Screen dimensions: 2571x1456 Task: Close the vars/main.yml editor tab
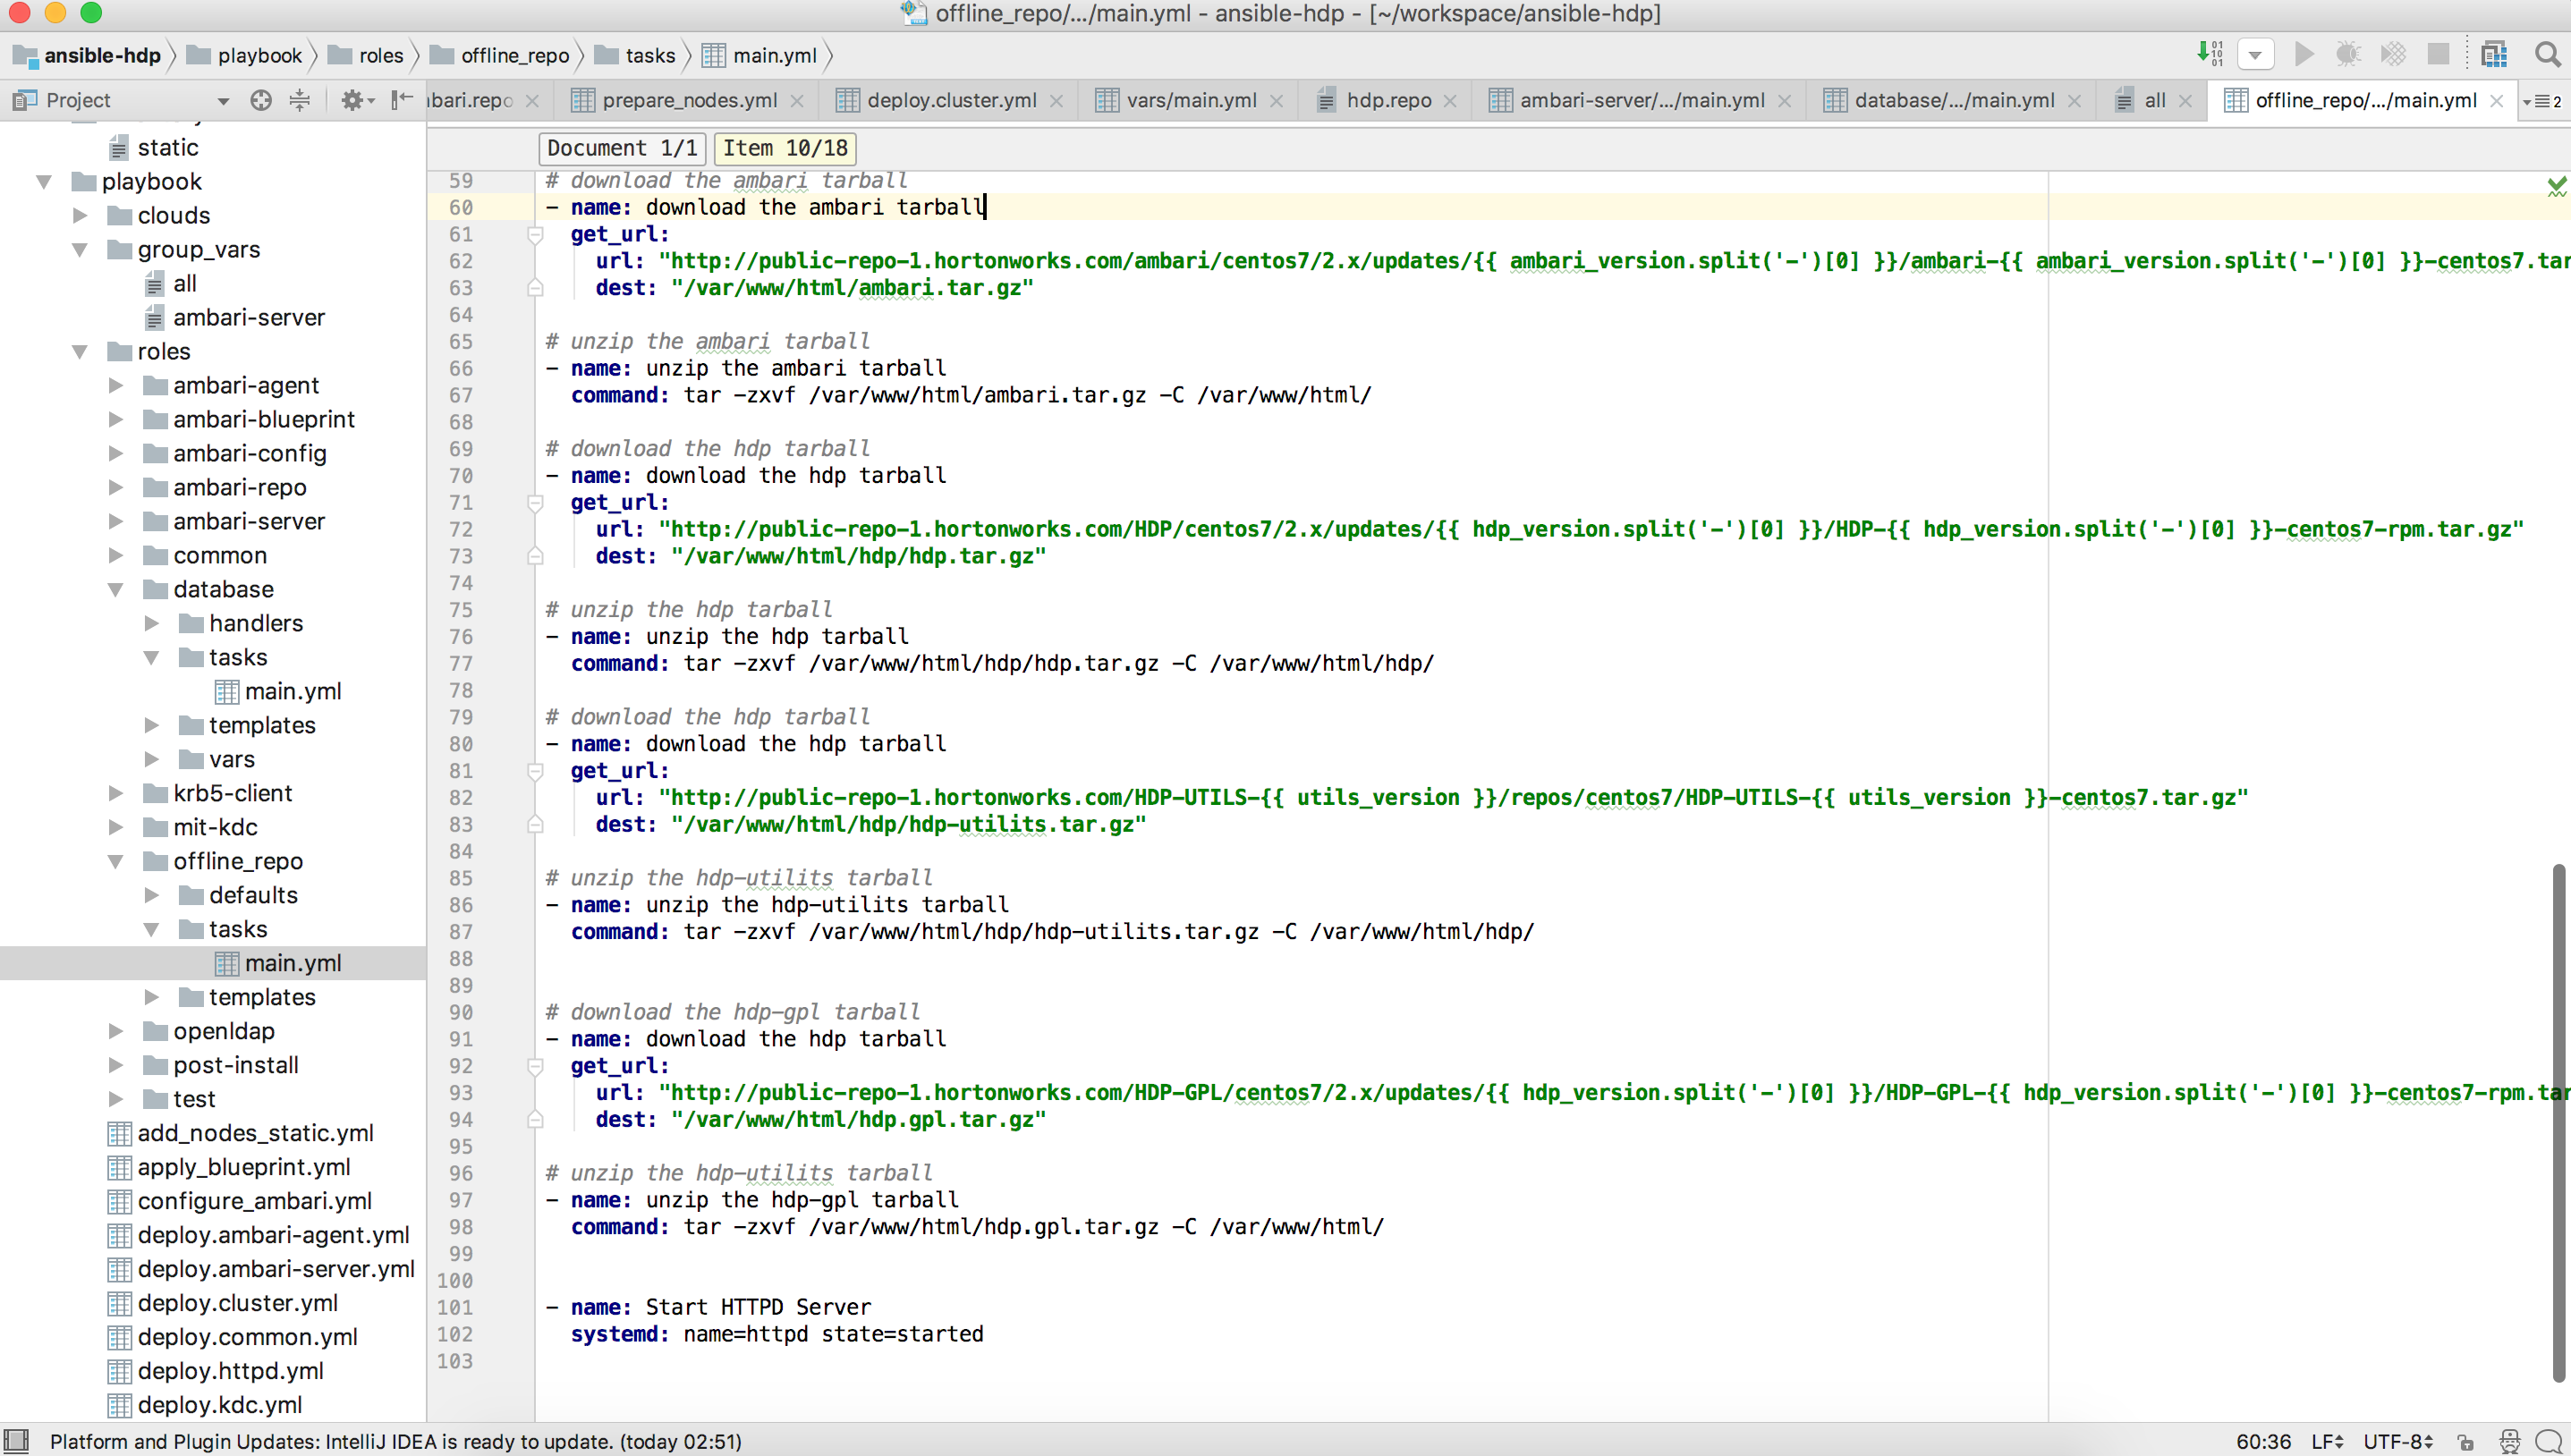pyautogui.click(x=1277, y=100)
